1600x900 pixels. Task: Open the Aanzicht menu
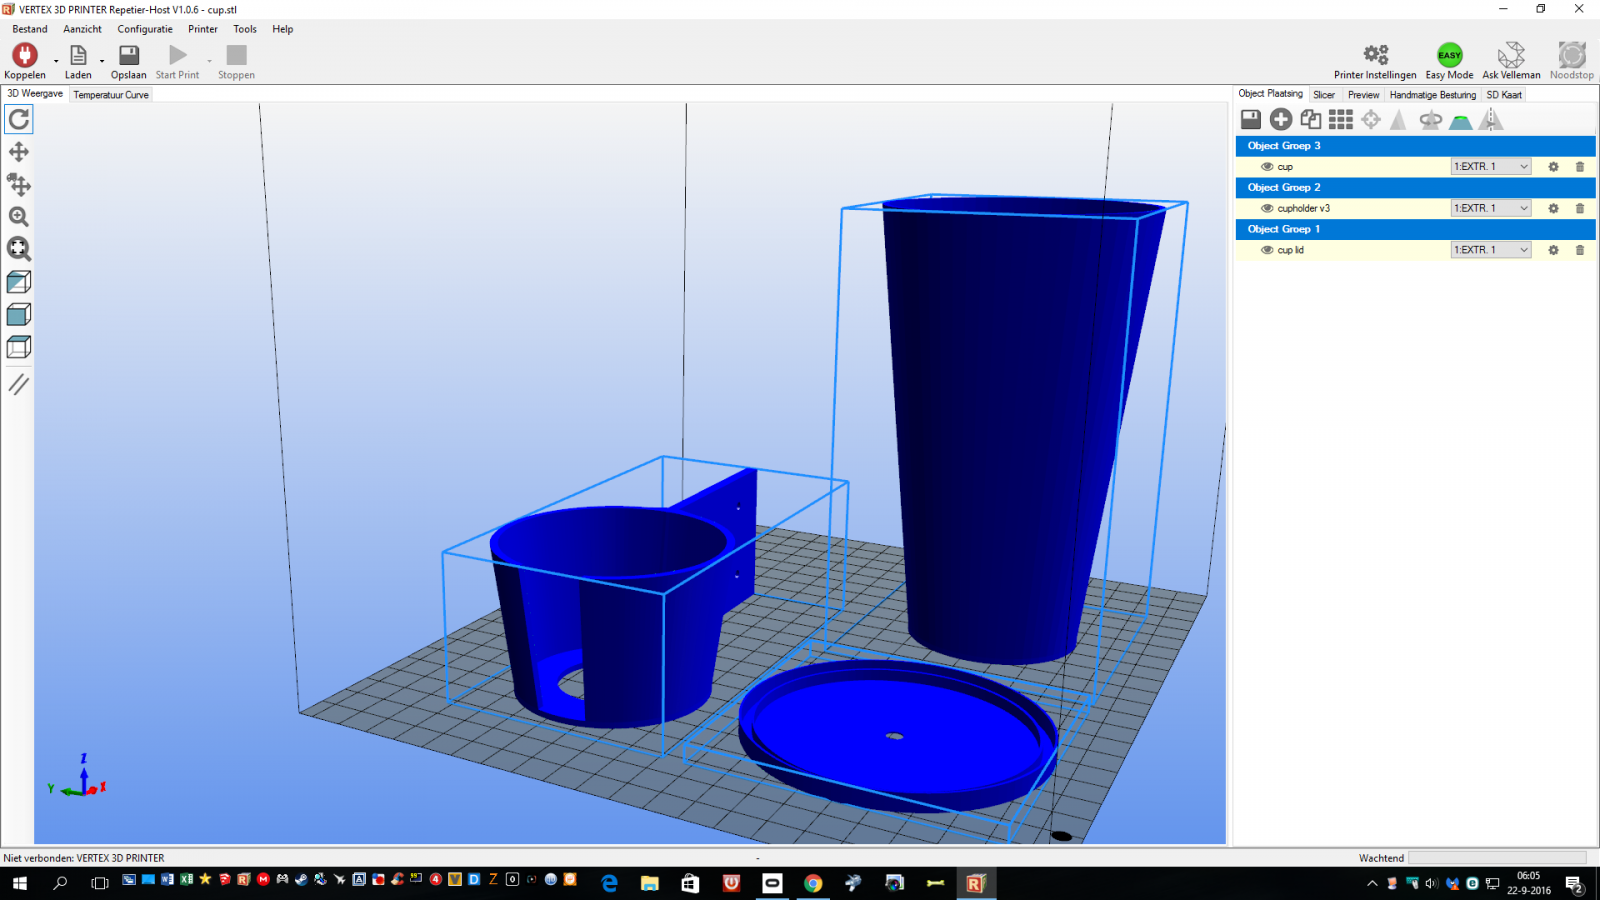click(x=82, y=29)
